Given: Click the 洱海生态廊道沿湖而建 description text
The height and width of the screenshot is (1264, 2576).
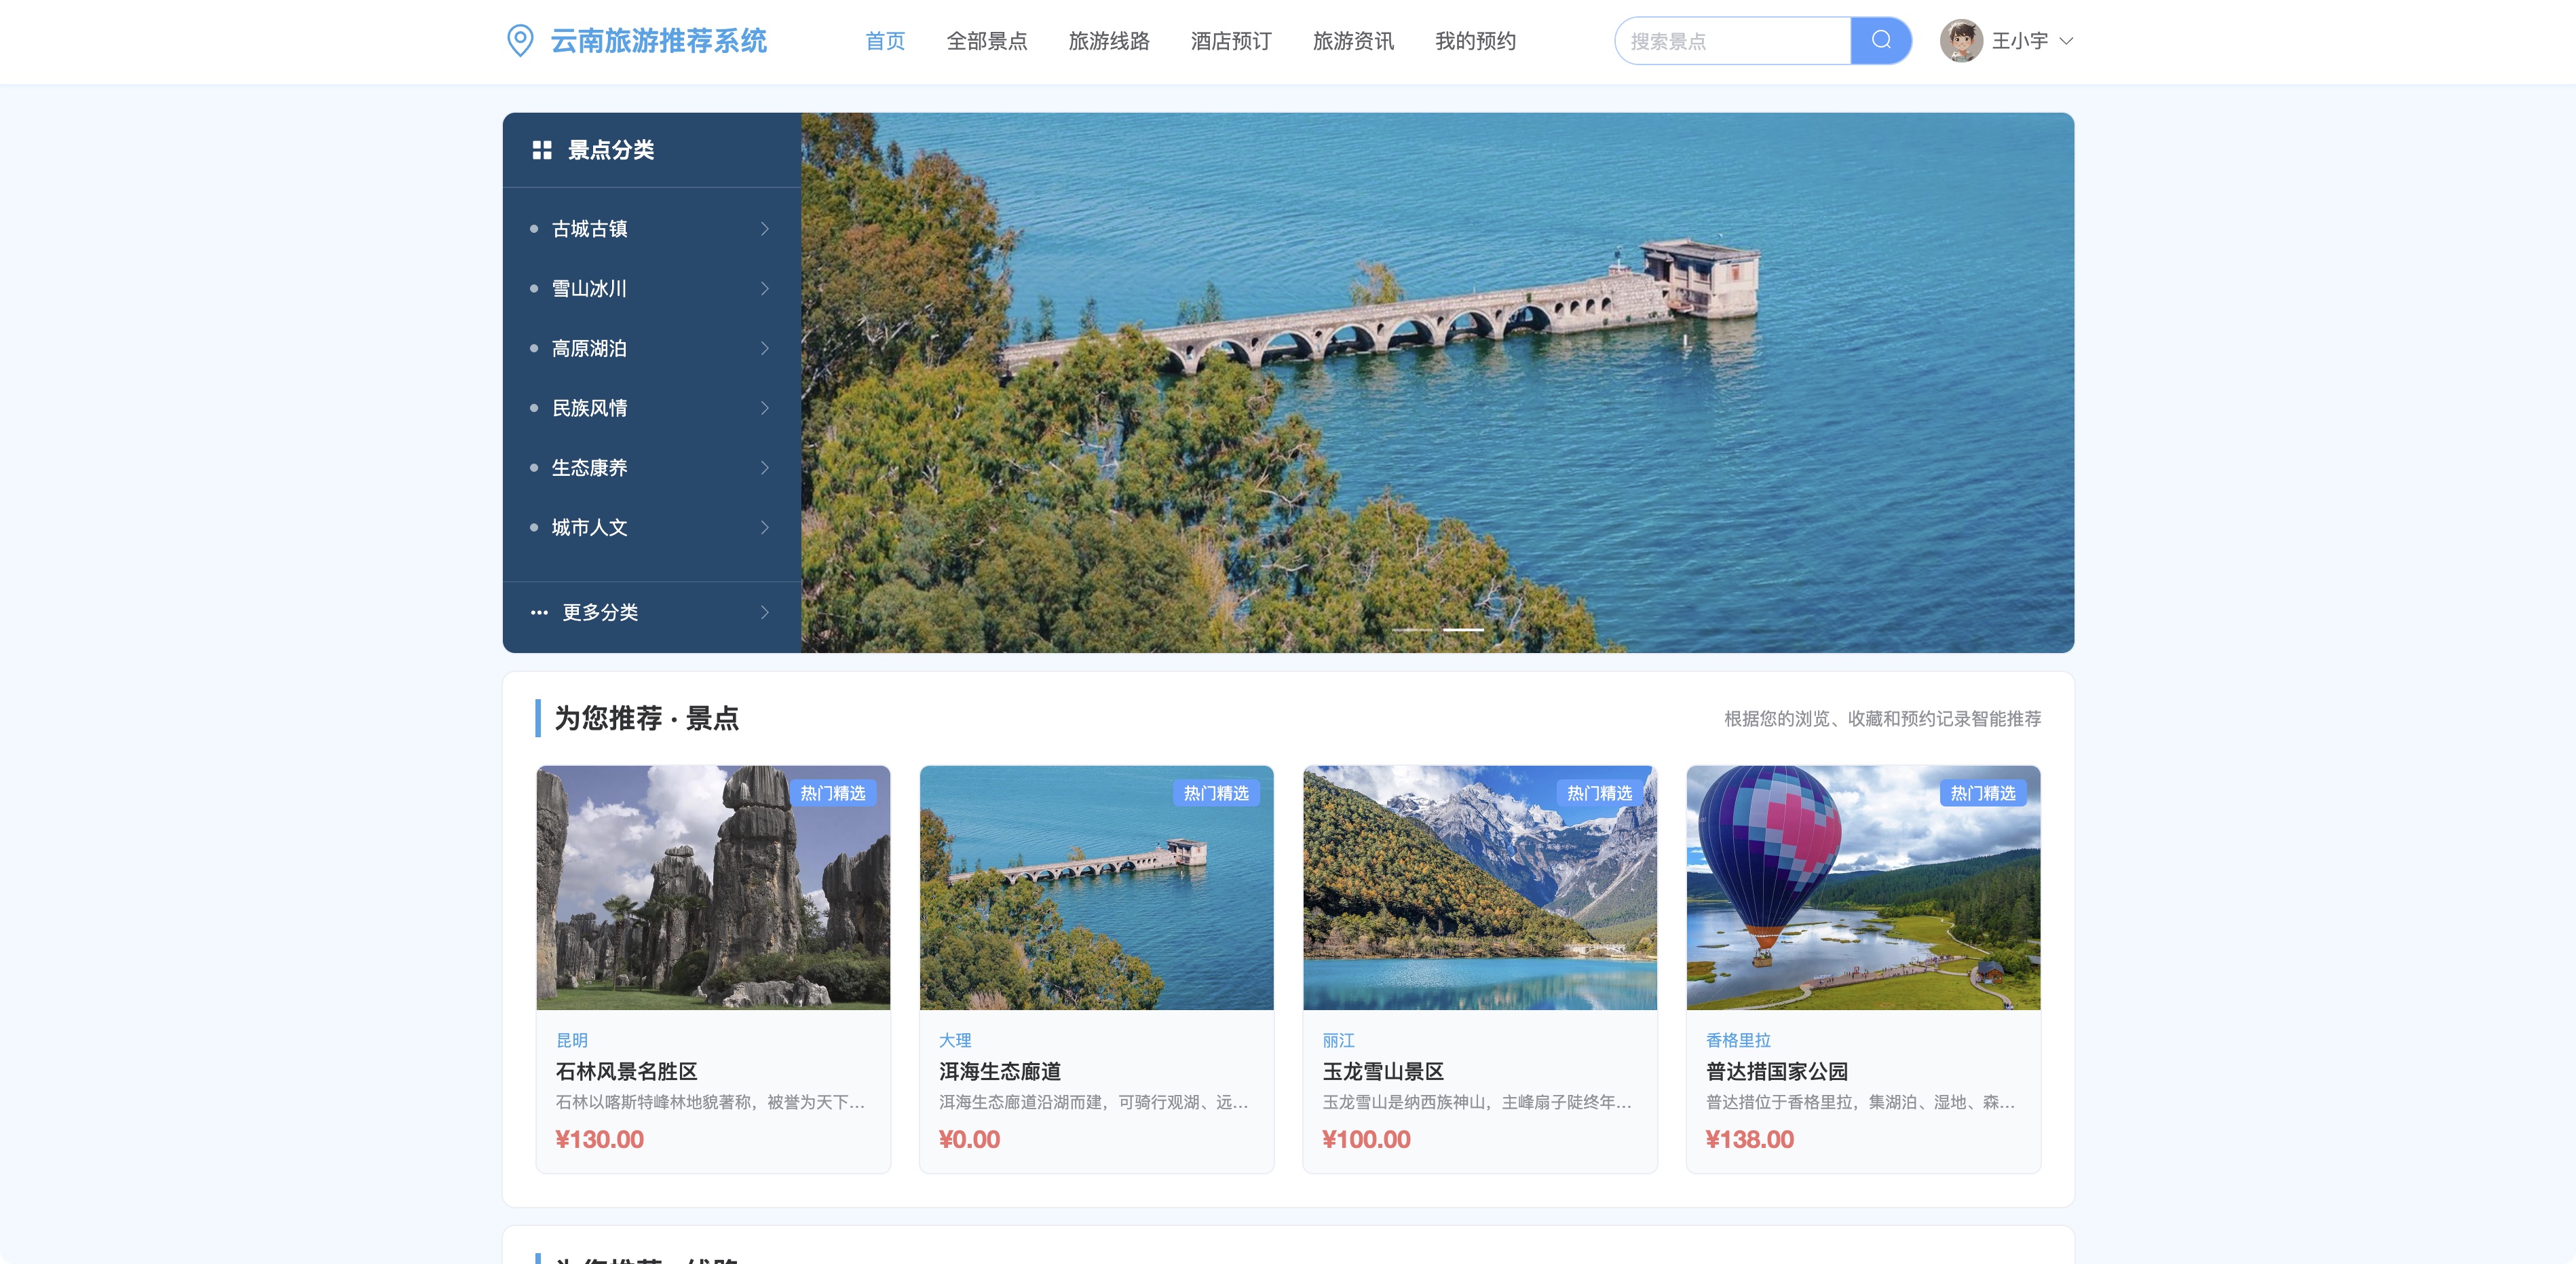Looking at the screenshot, I should tap(1094, 1102).
